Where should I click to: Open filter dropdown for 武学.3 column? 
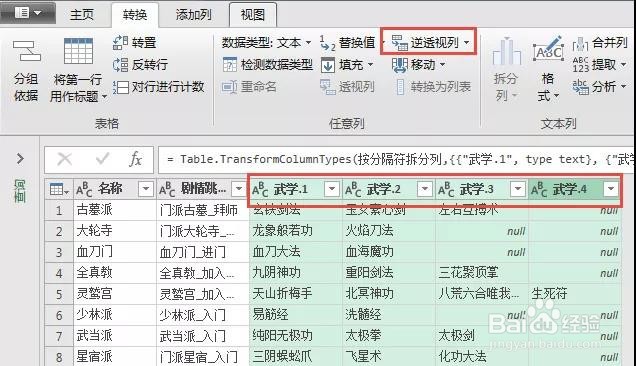click(518, 189)
